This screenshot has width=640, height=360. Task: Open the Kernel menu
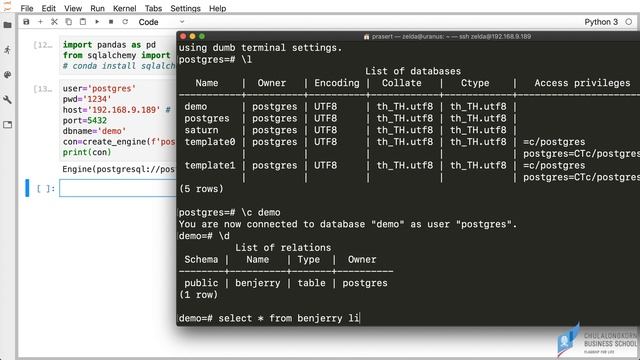[124, 8]
